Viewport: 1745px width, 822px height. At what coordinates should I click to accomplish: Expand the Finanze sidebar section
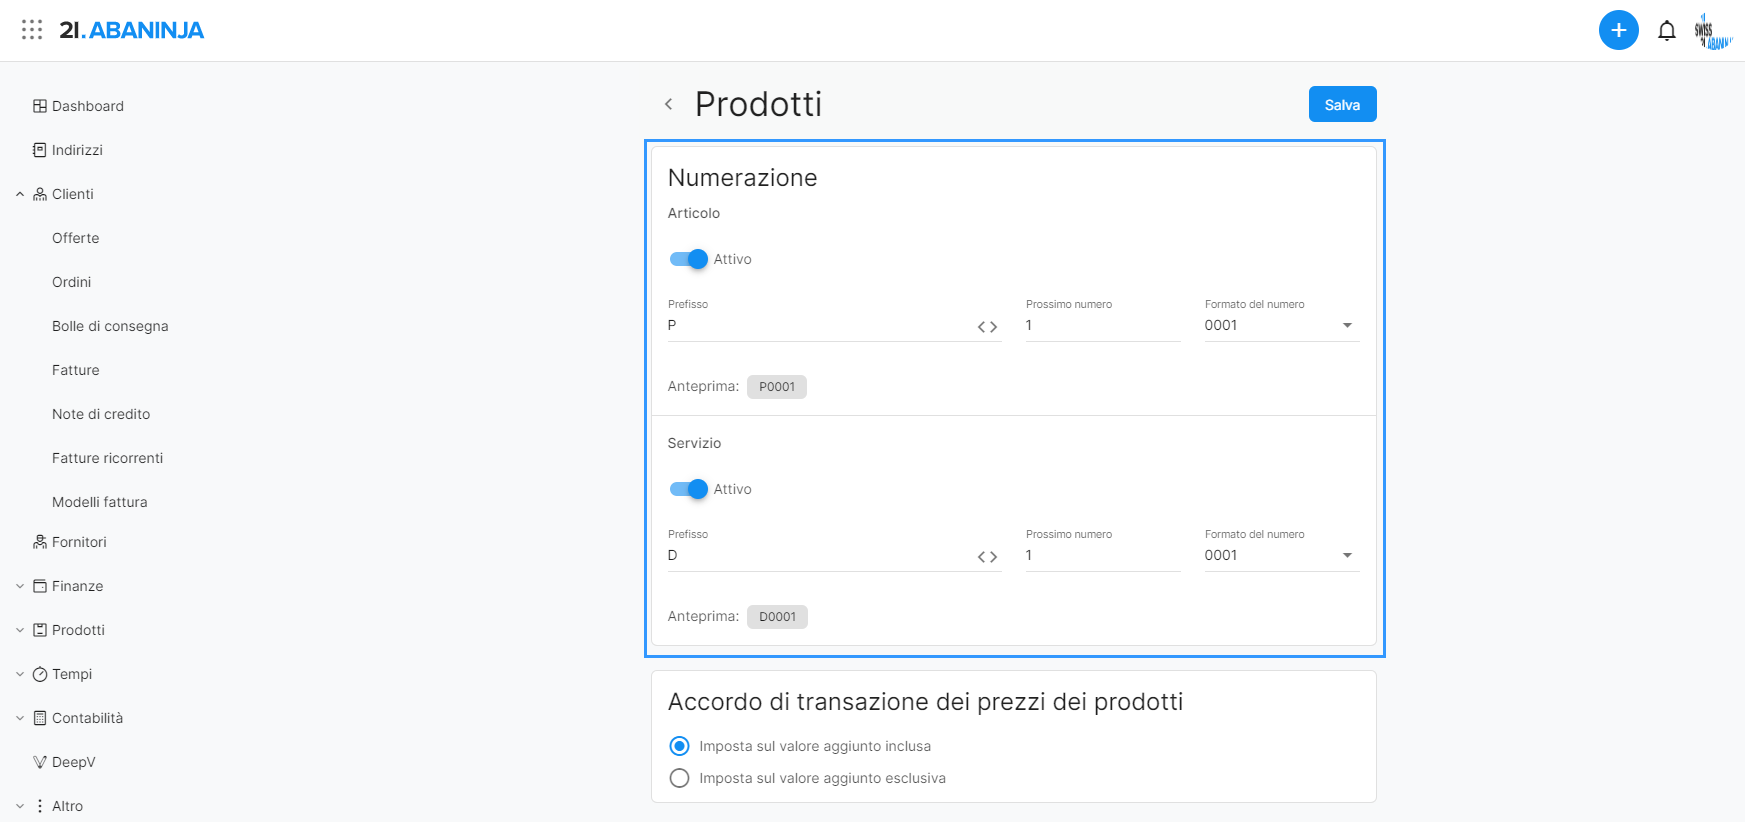tap(20, 586)
